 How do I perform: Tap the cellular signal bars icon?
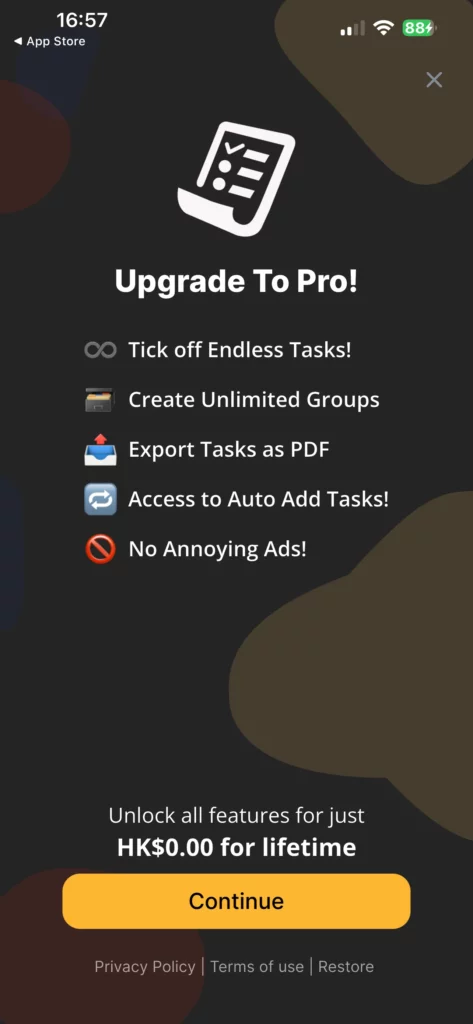coord(353,28)
